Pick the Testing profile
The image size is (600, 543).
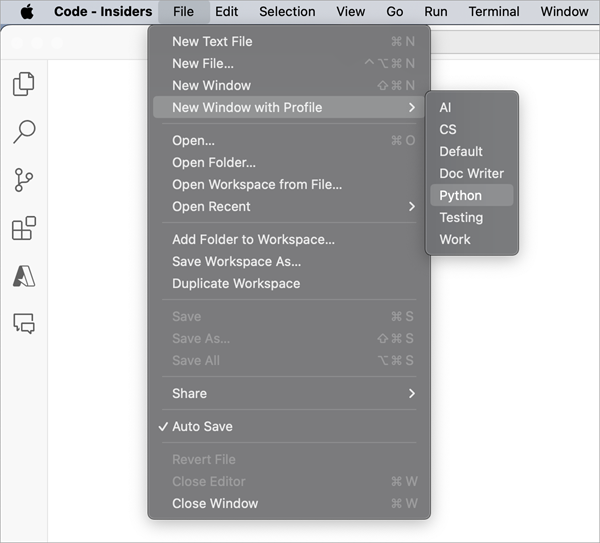461,217
